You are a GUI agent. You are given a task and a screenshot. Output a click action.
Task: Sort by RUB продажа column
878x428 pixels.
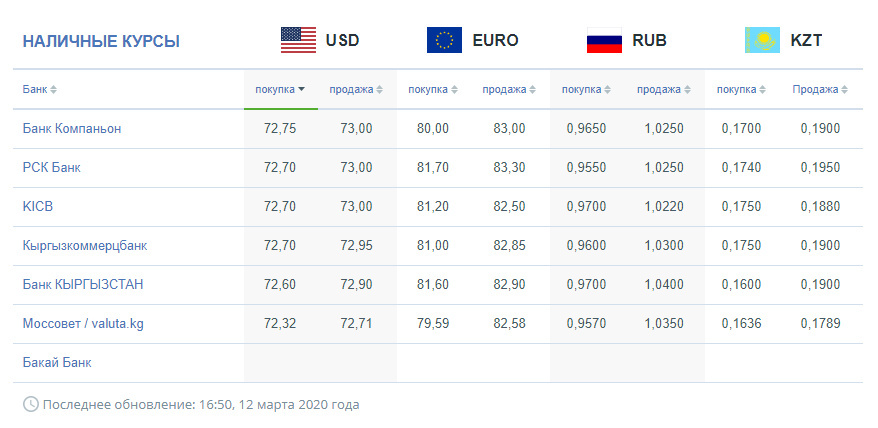click(x=664, y=90)
